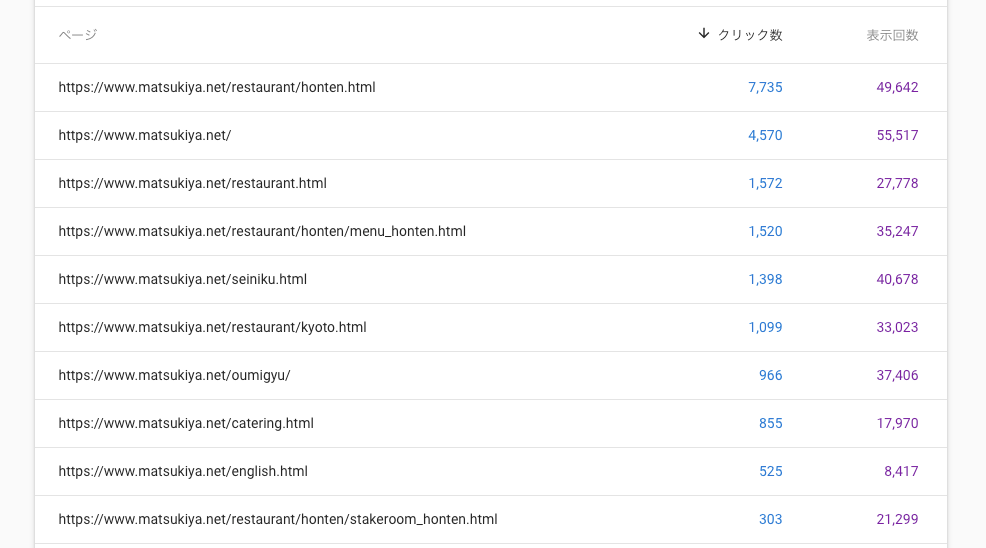Click the 55,517 impressions value
The image size is (986, 548).
coord(897,136)
